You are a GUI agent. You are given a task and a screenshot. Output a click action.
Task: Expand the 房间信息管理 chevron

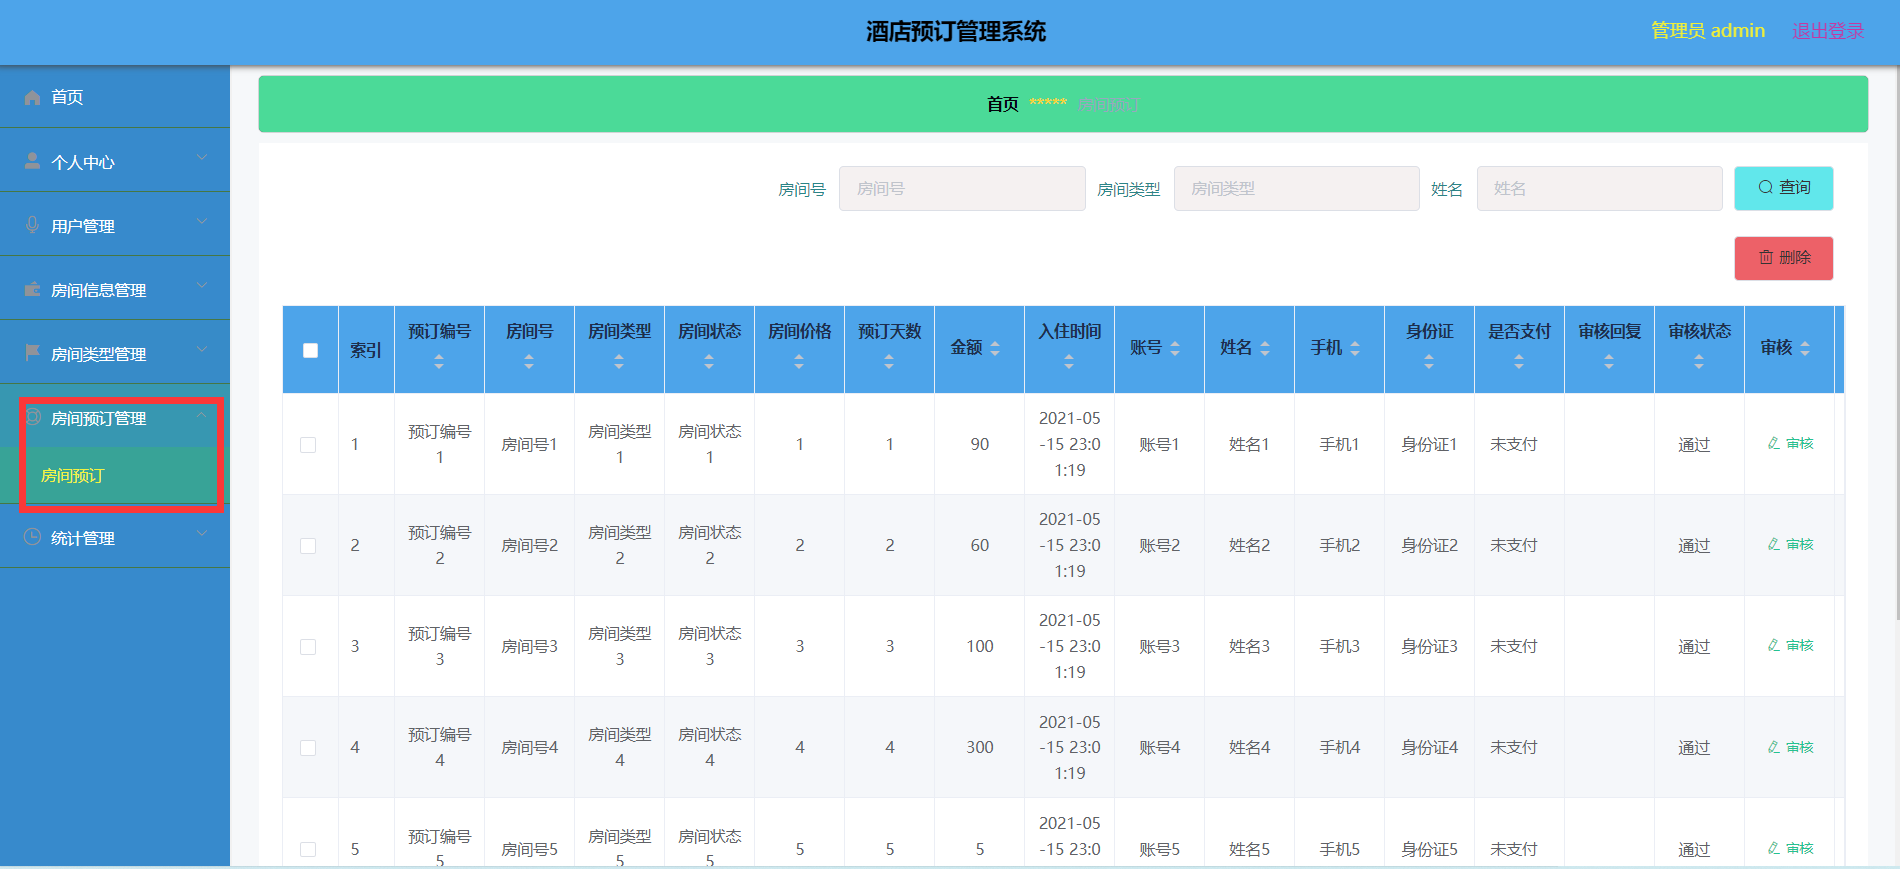point(202,286)
